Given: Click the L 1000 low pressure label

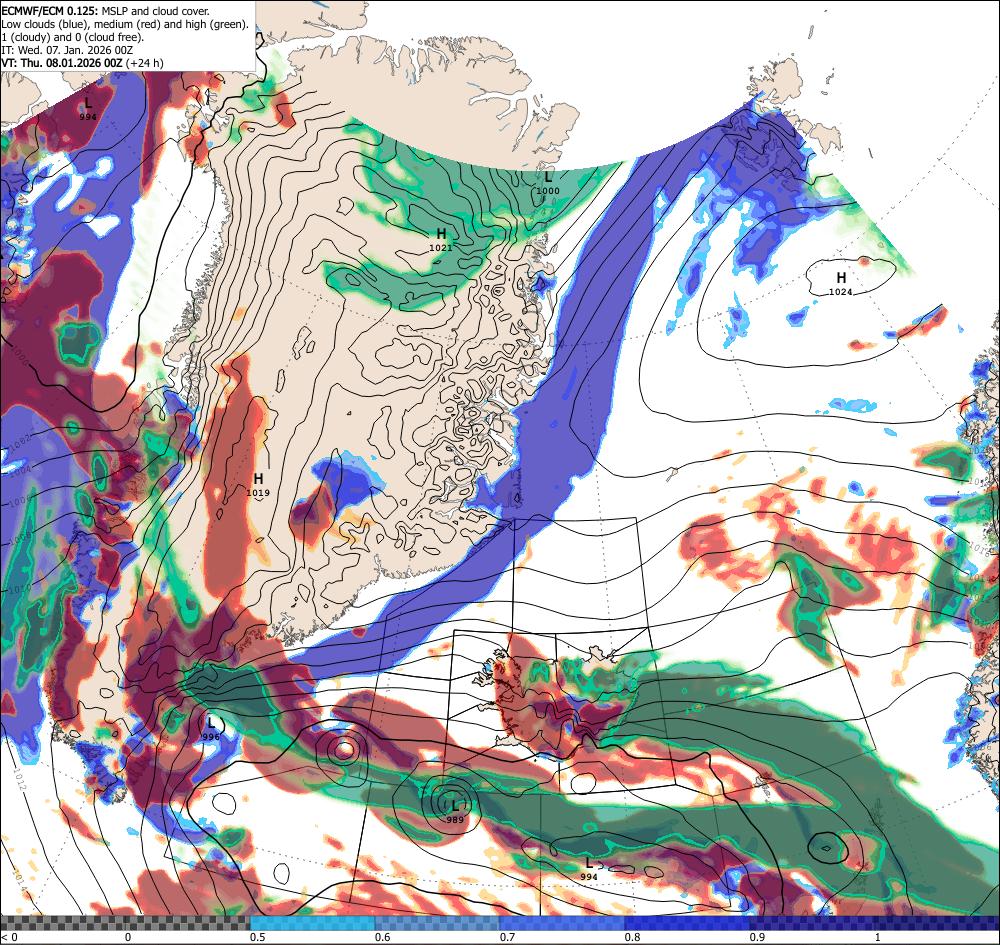Looking at the screenshot, I should click(x=547, y=182).
